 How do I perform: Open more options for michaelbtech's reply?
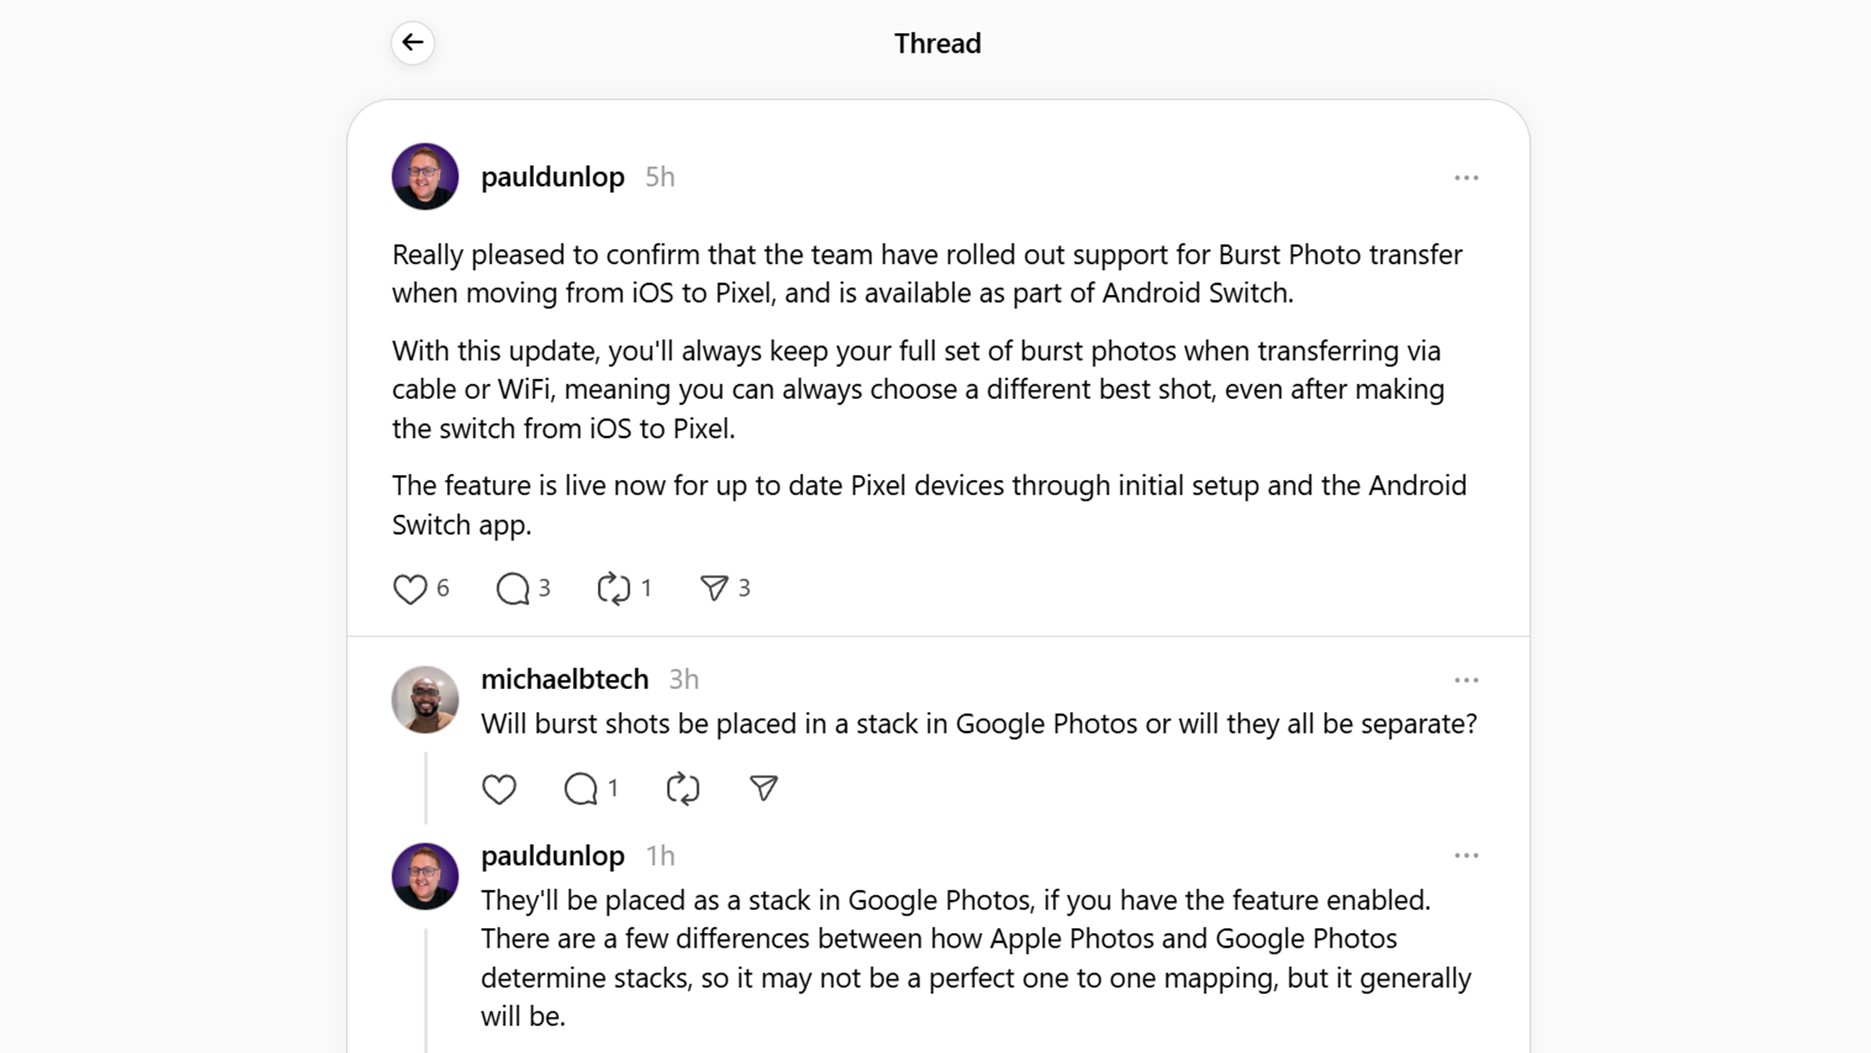[x=1466, y=680]
